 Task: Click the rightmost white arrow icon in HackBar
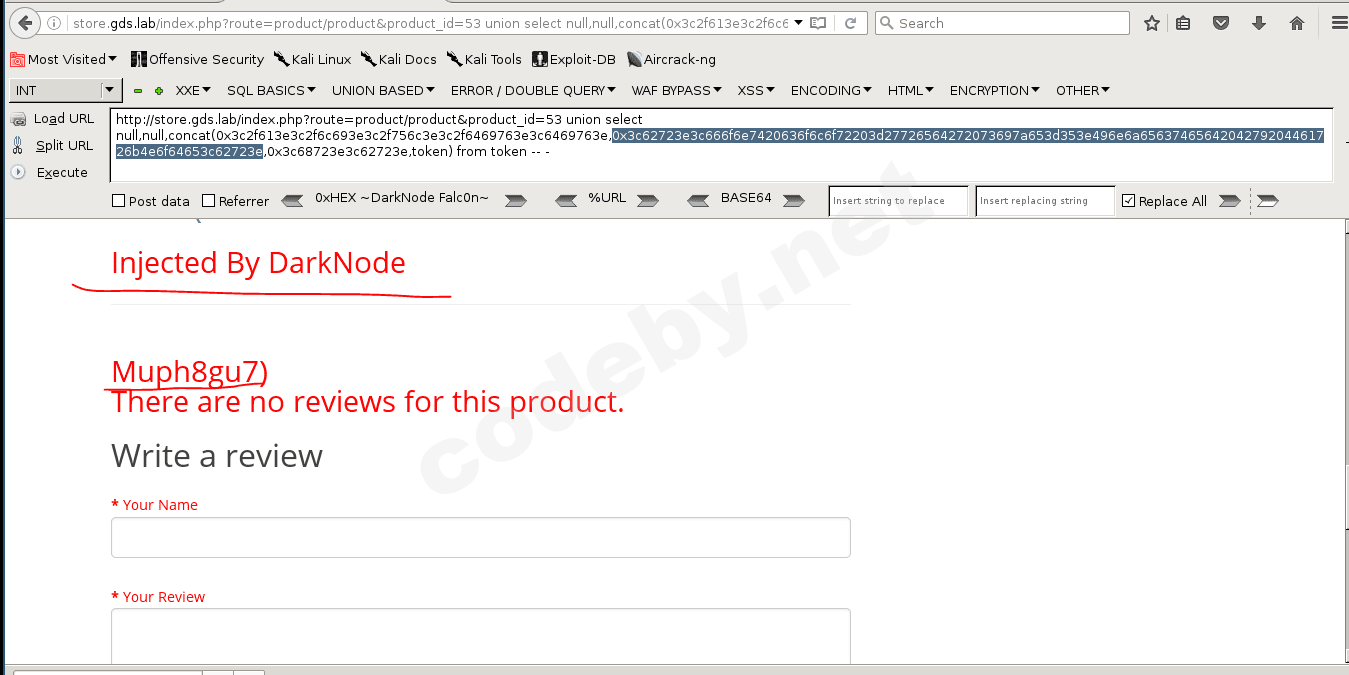[1267, 201]
